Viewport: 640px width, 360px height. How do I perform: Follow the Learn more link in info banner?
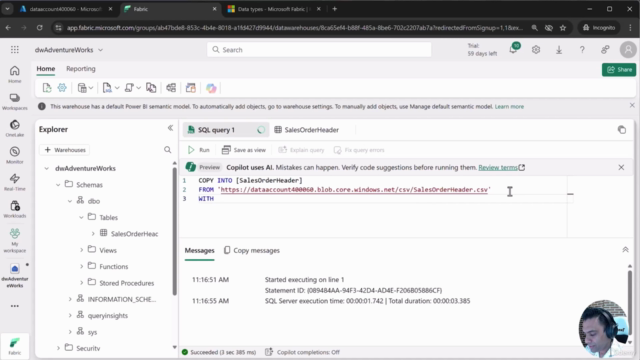509,107
